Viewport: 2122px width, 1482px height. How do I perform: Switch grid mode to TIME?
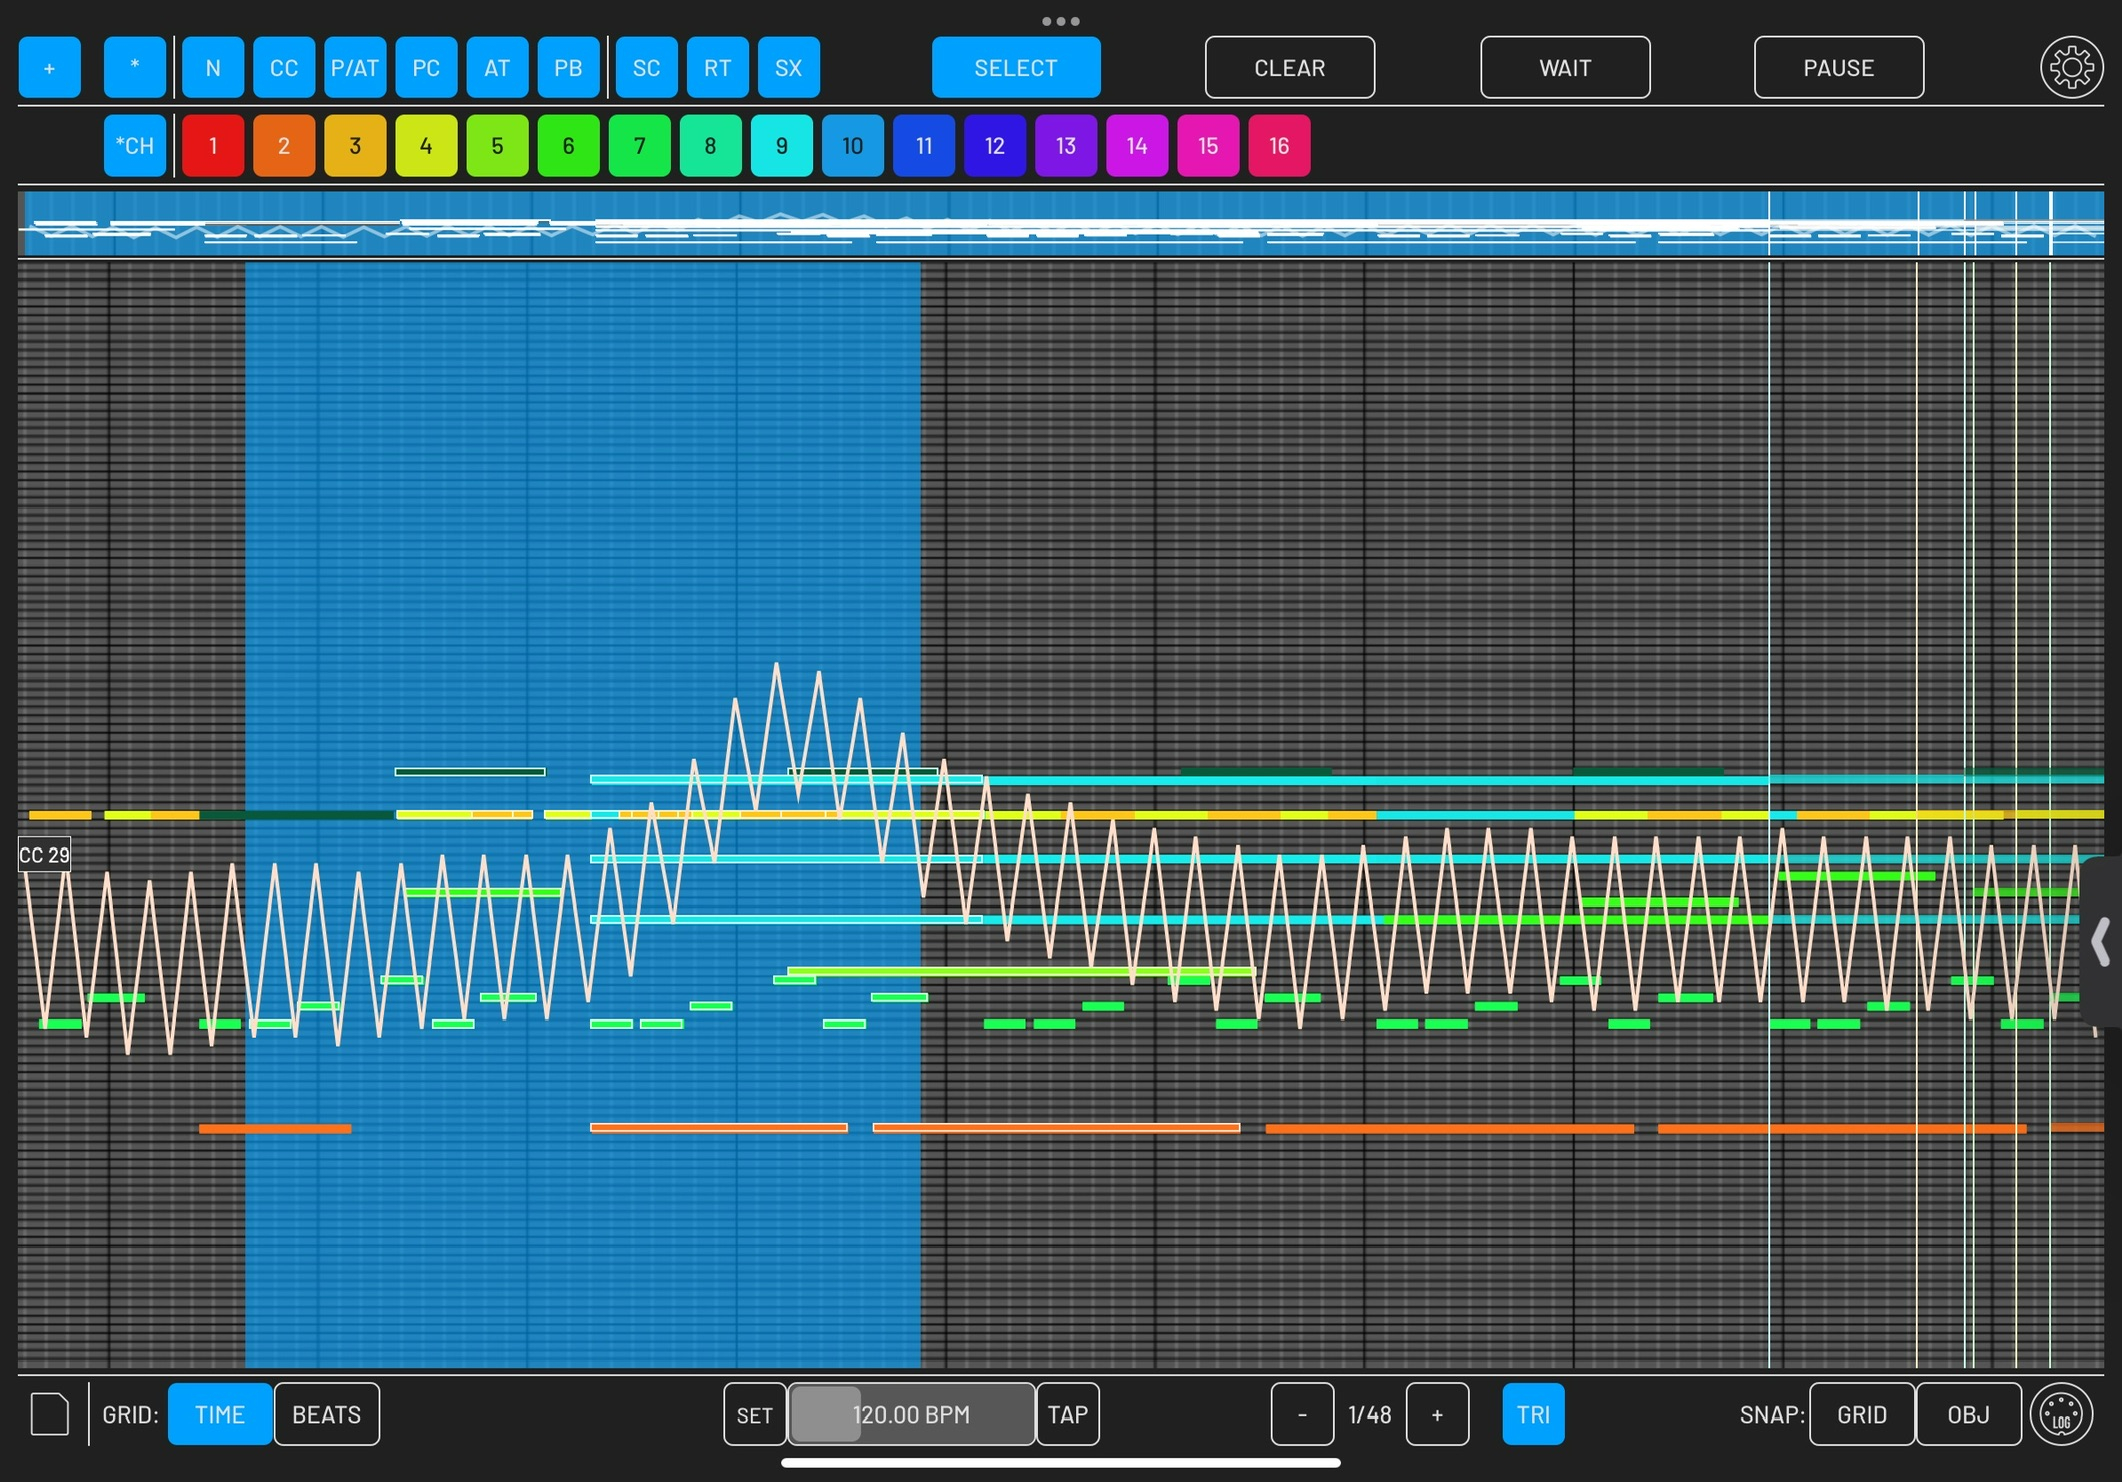[x=219, y=1414]
